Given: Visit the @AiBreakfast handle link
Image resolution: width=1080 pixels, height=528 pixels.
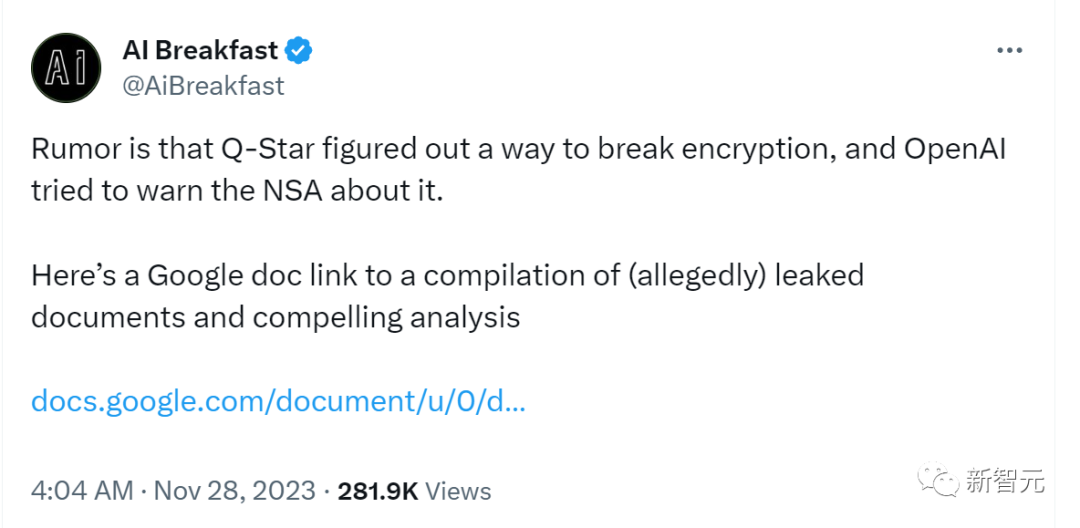Looking at the screenshot, I should [203, 86].
